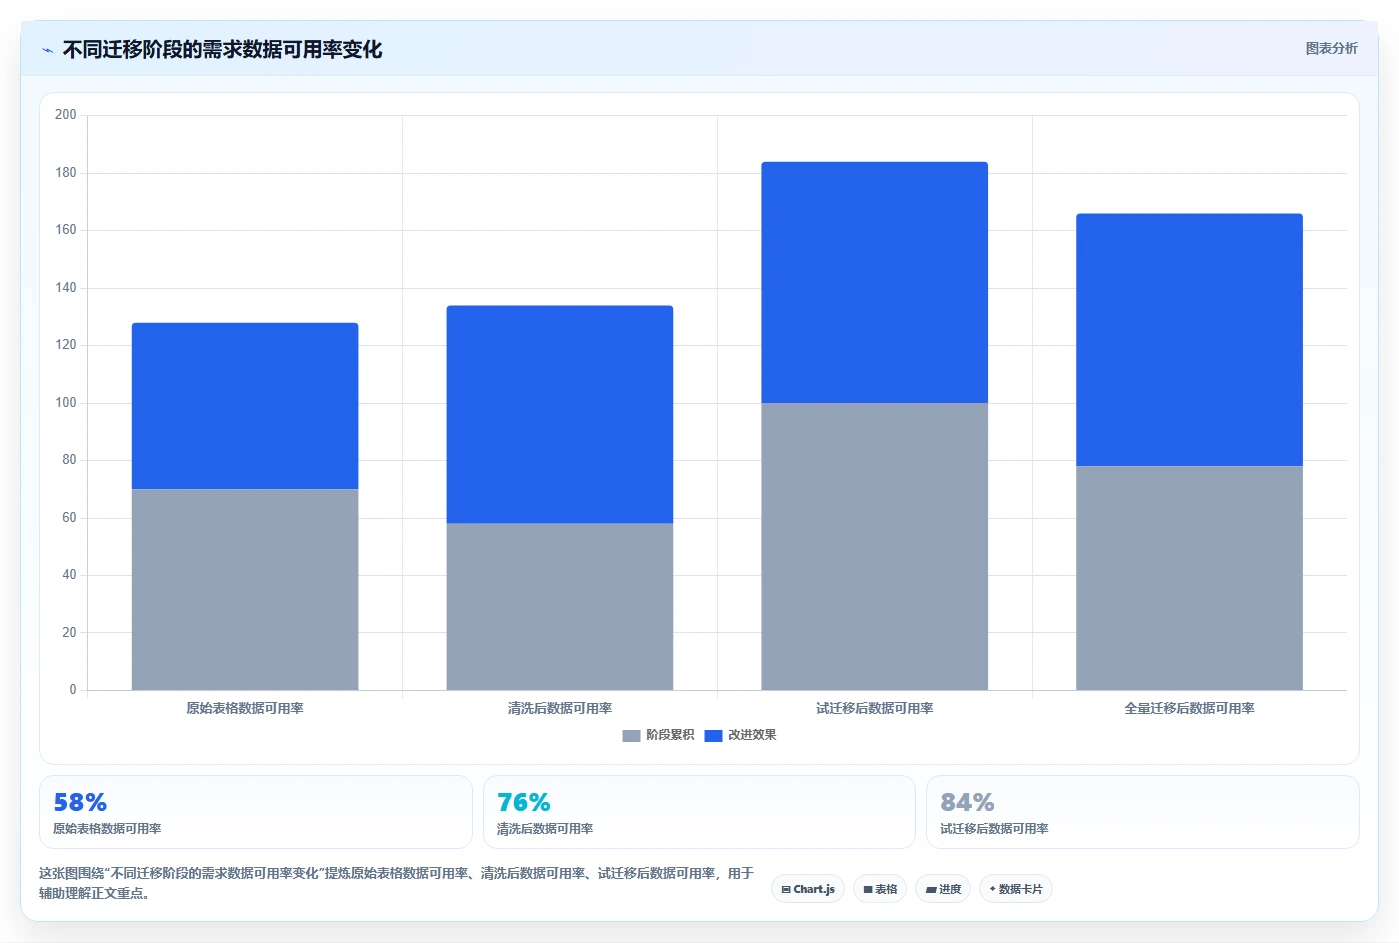Click the description paragraph starting 这张图围绕
Viewport: 1399px width, 943px height.
click(x=396, y=883)
